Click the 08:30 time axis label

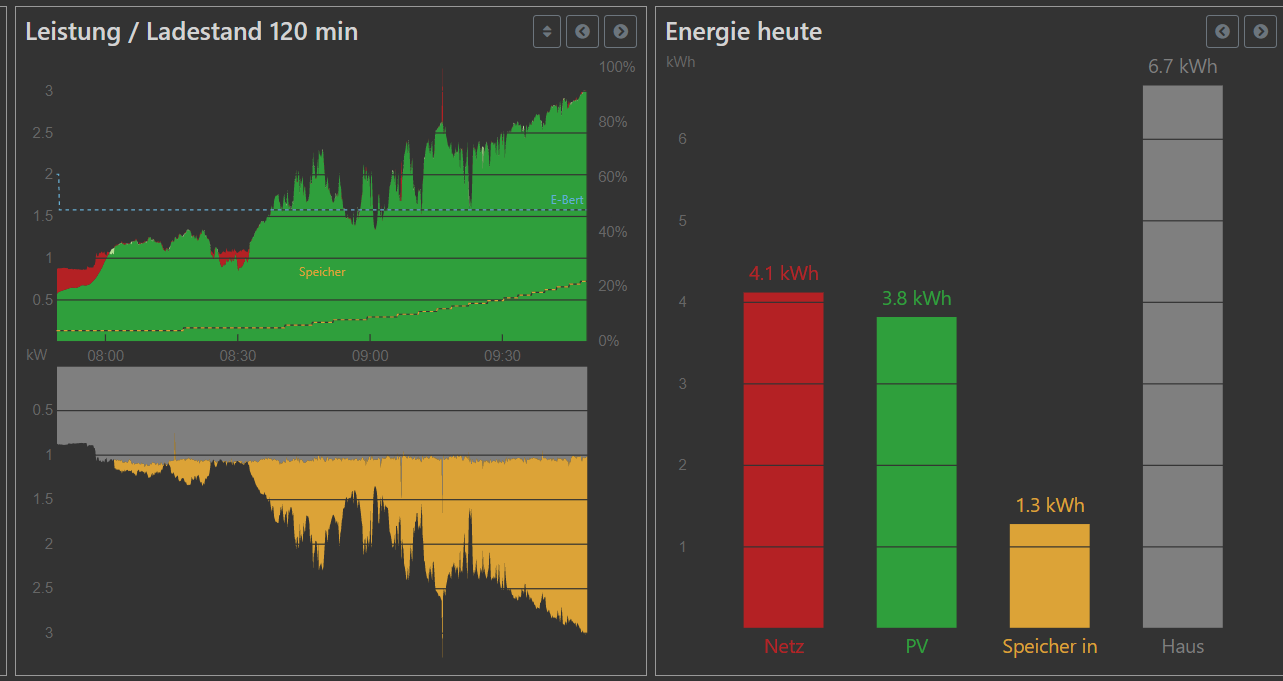[238, 355]
